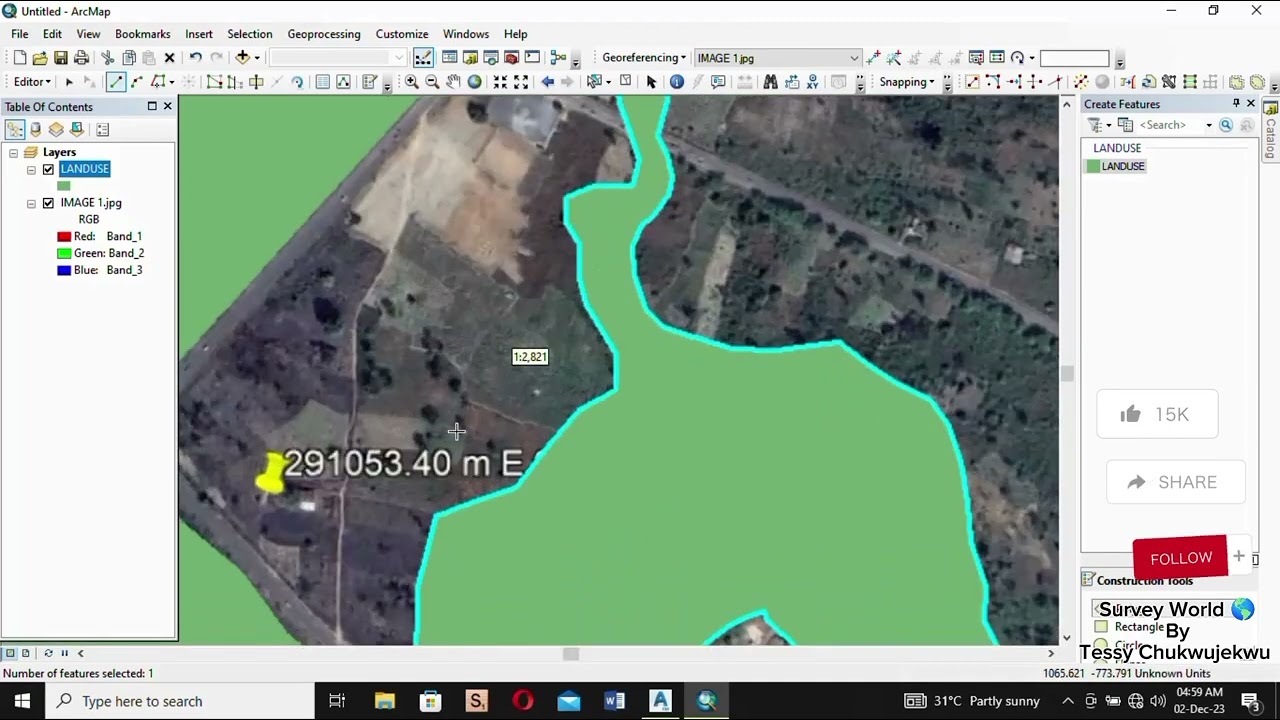The height and width of the screenshot is (720, 1280).
Task: Open the ArcToolbox window icon
Action: pyautogui.click(x=511, y=58)
